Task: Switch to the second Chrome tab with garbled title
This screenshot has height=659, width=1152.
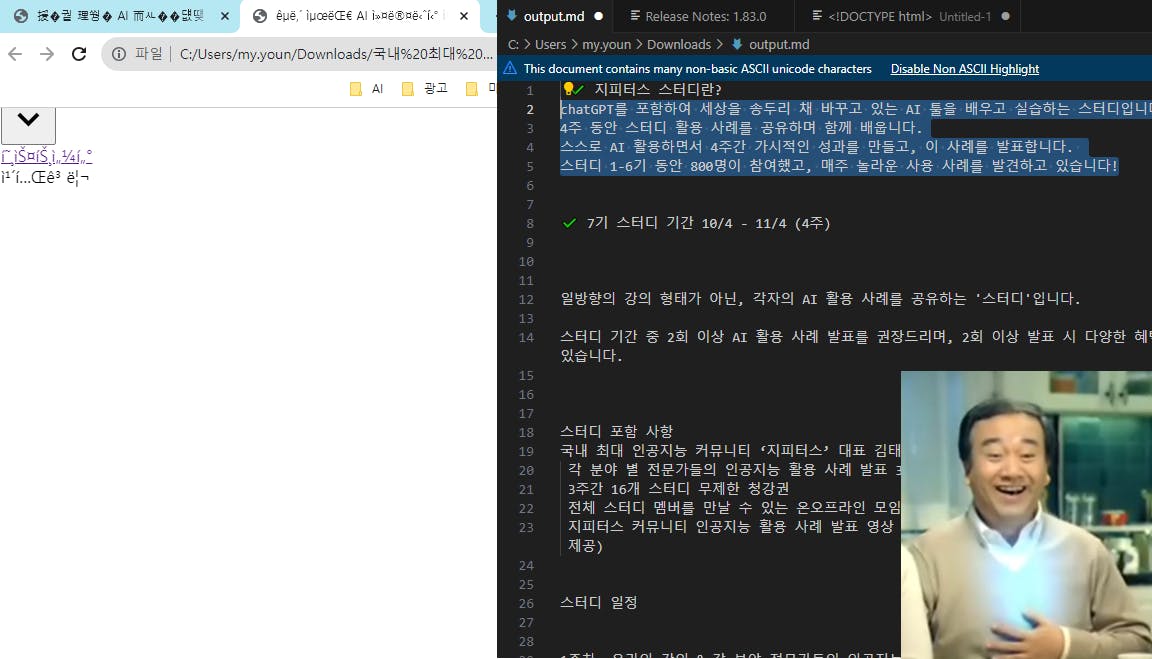Action: pos(360,15)
